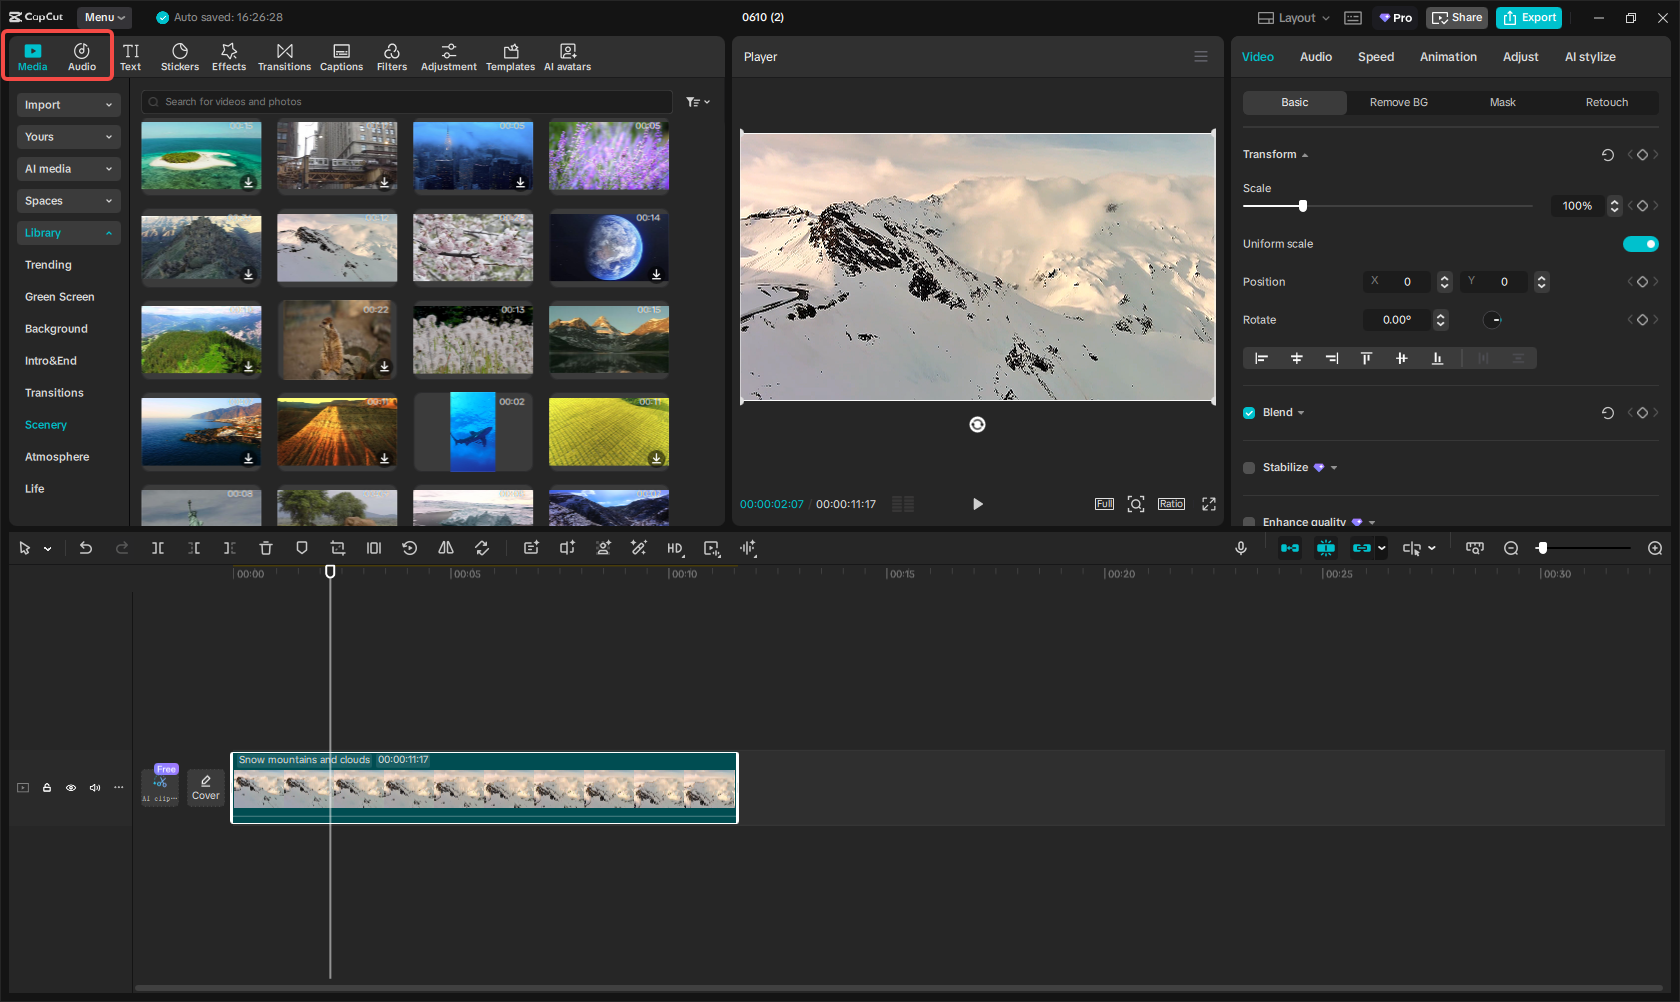Enable the Stabilize checkbox
This screenshot has width=1680, height=1002.
point(1249,468)
